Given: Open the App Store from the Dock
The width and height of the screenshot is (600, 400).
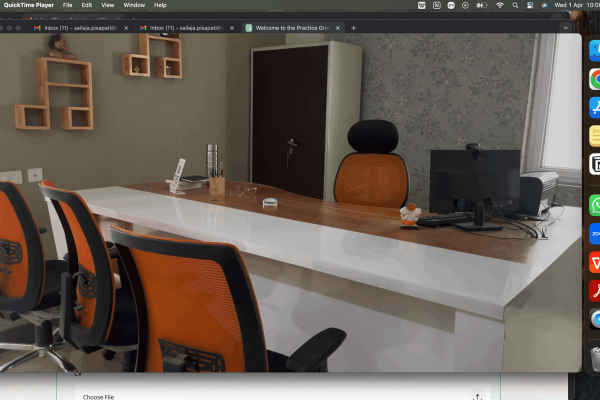Looking at the screenshot, I should click(x=595, y=108).
